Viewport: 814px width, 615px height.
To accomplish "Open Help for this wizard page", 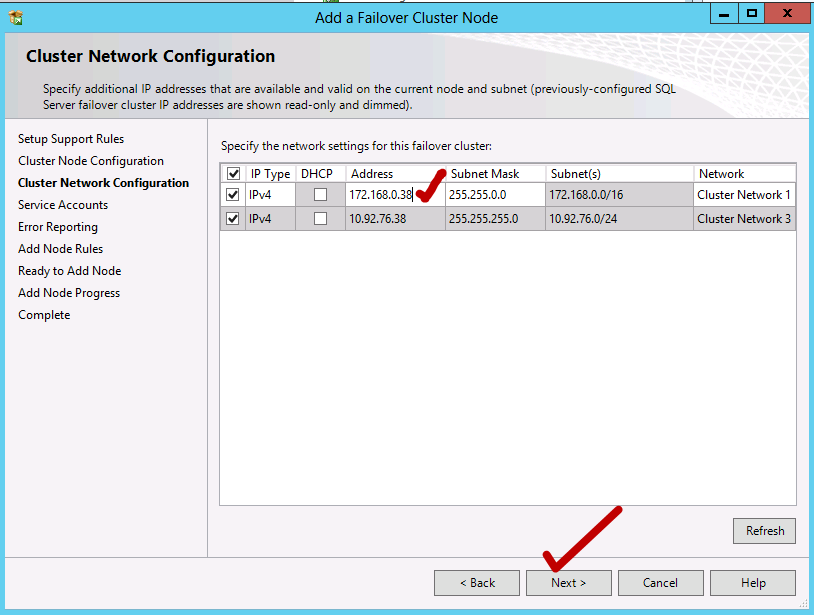I will click(752, 582).
